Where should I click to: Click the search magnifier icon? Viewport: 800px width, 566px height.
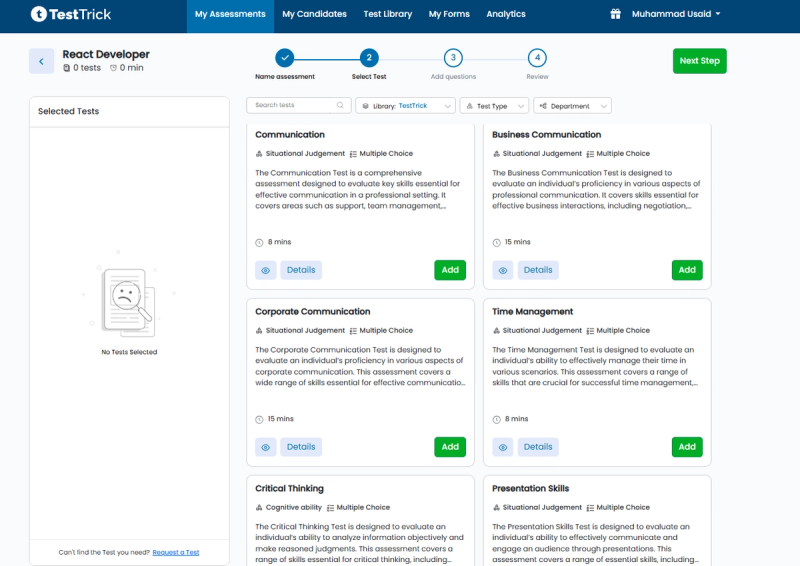[x=340, y=105]
